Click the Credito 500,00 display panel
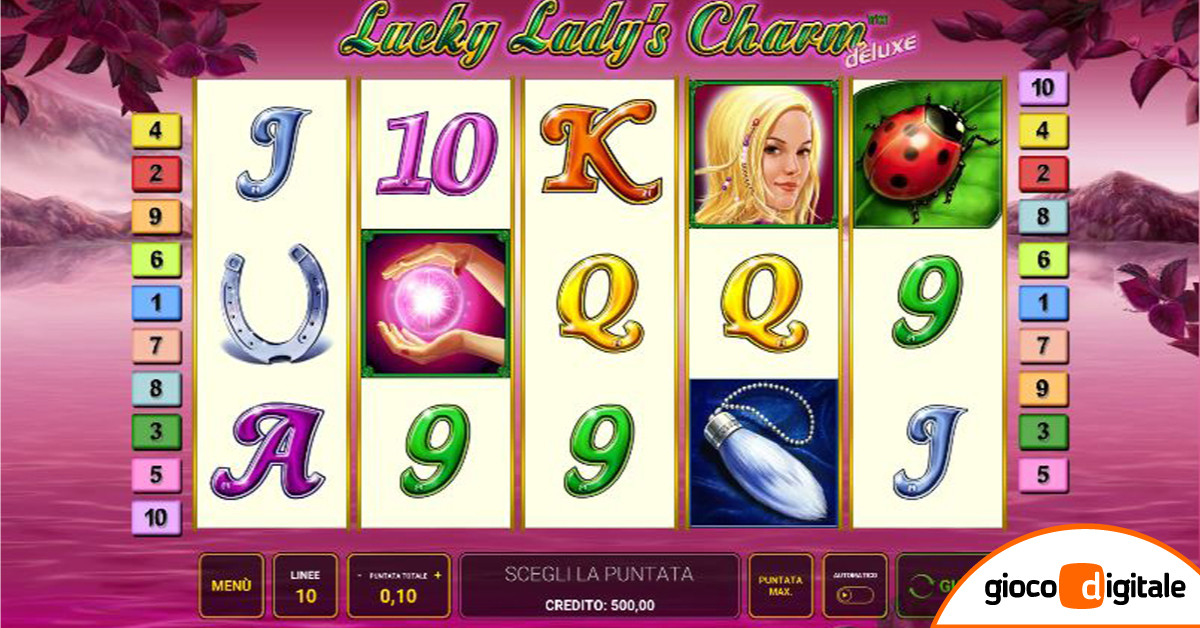Viewport: 1200px width, 628px height. click(x=599, y=585)
